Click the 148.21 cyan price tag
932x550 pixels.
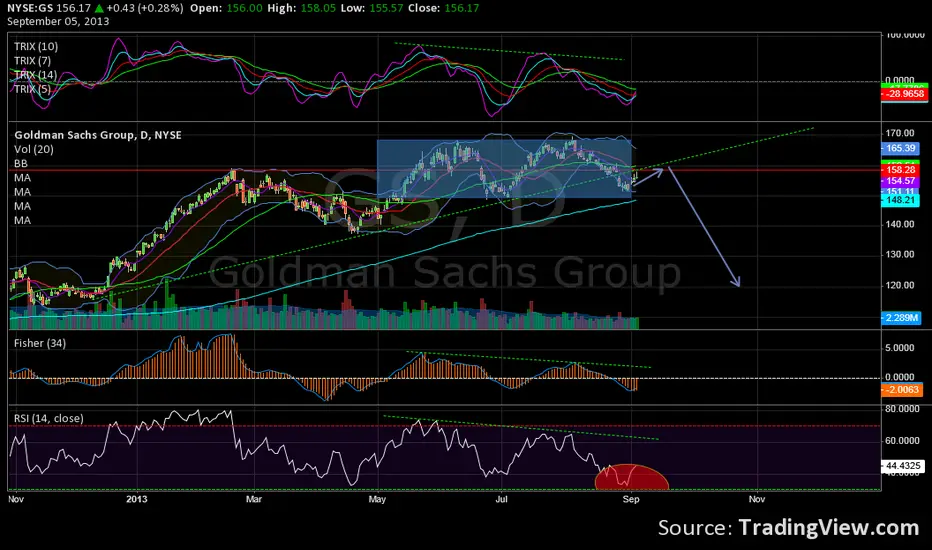click(900, 200)
